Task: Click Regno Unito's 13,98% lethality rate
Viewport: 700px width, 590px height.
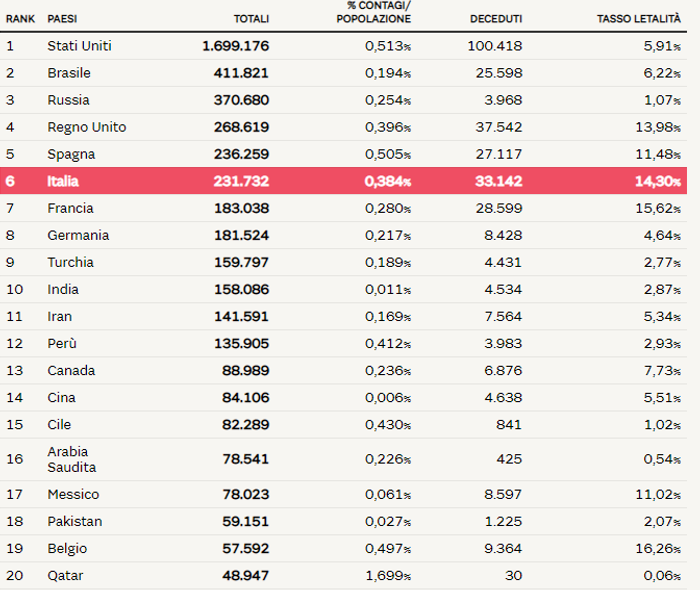Action: pos(658,127)
